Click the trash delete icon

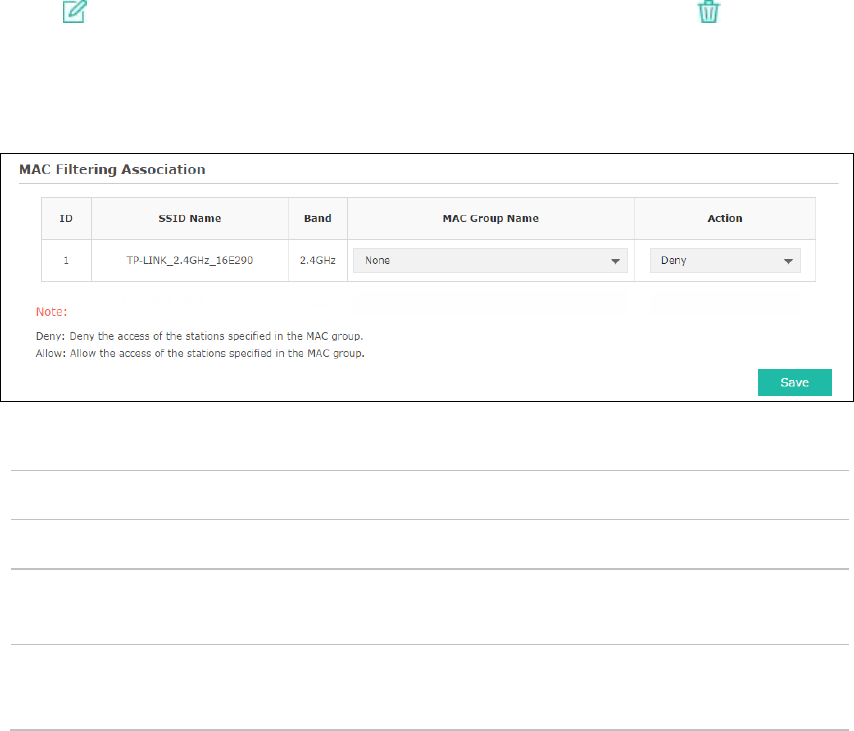[x=709, y=11]
